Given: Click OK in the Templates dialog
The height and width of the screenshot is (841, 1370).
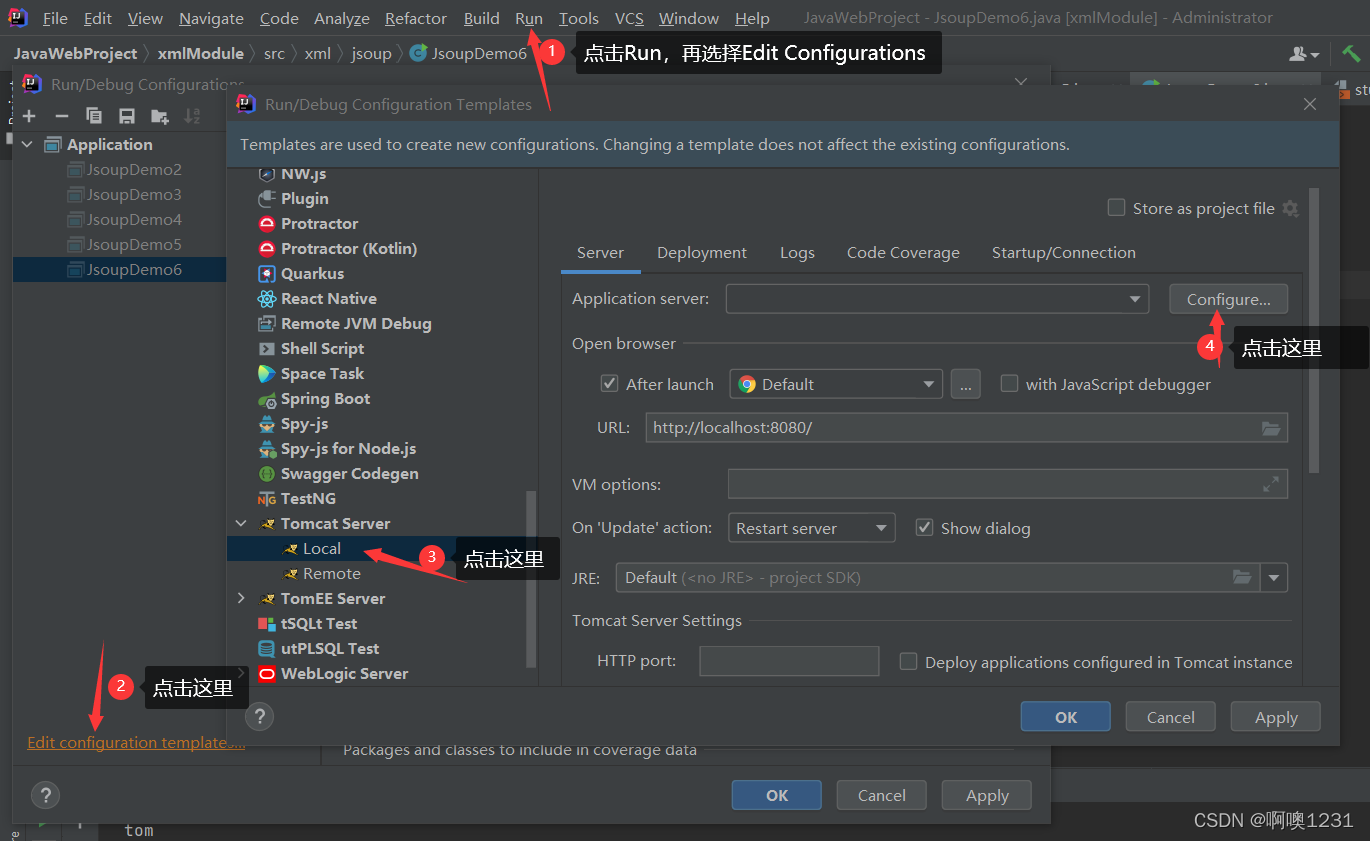Looking at the screenshot, I should point(1066,717).
